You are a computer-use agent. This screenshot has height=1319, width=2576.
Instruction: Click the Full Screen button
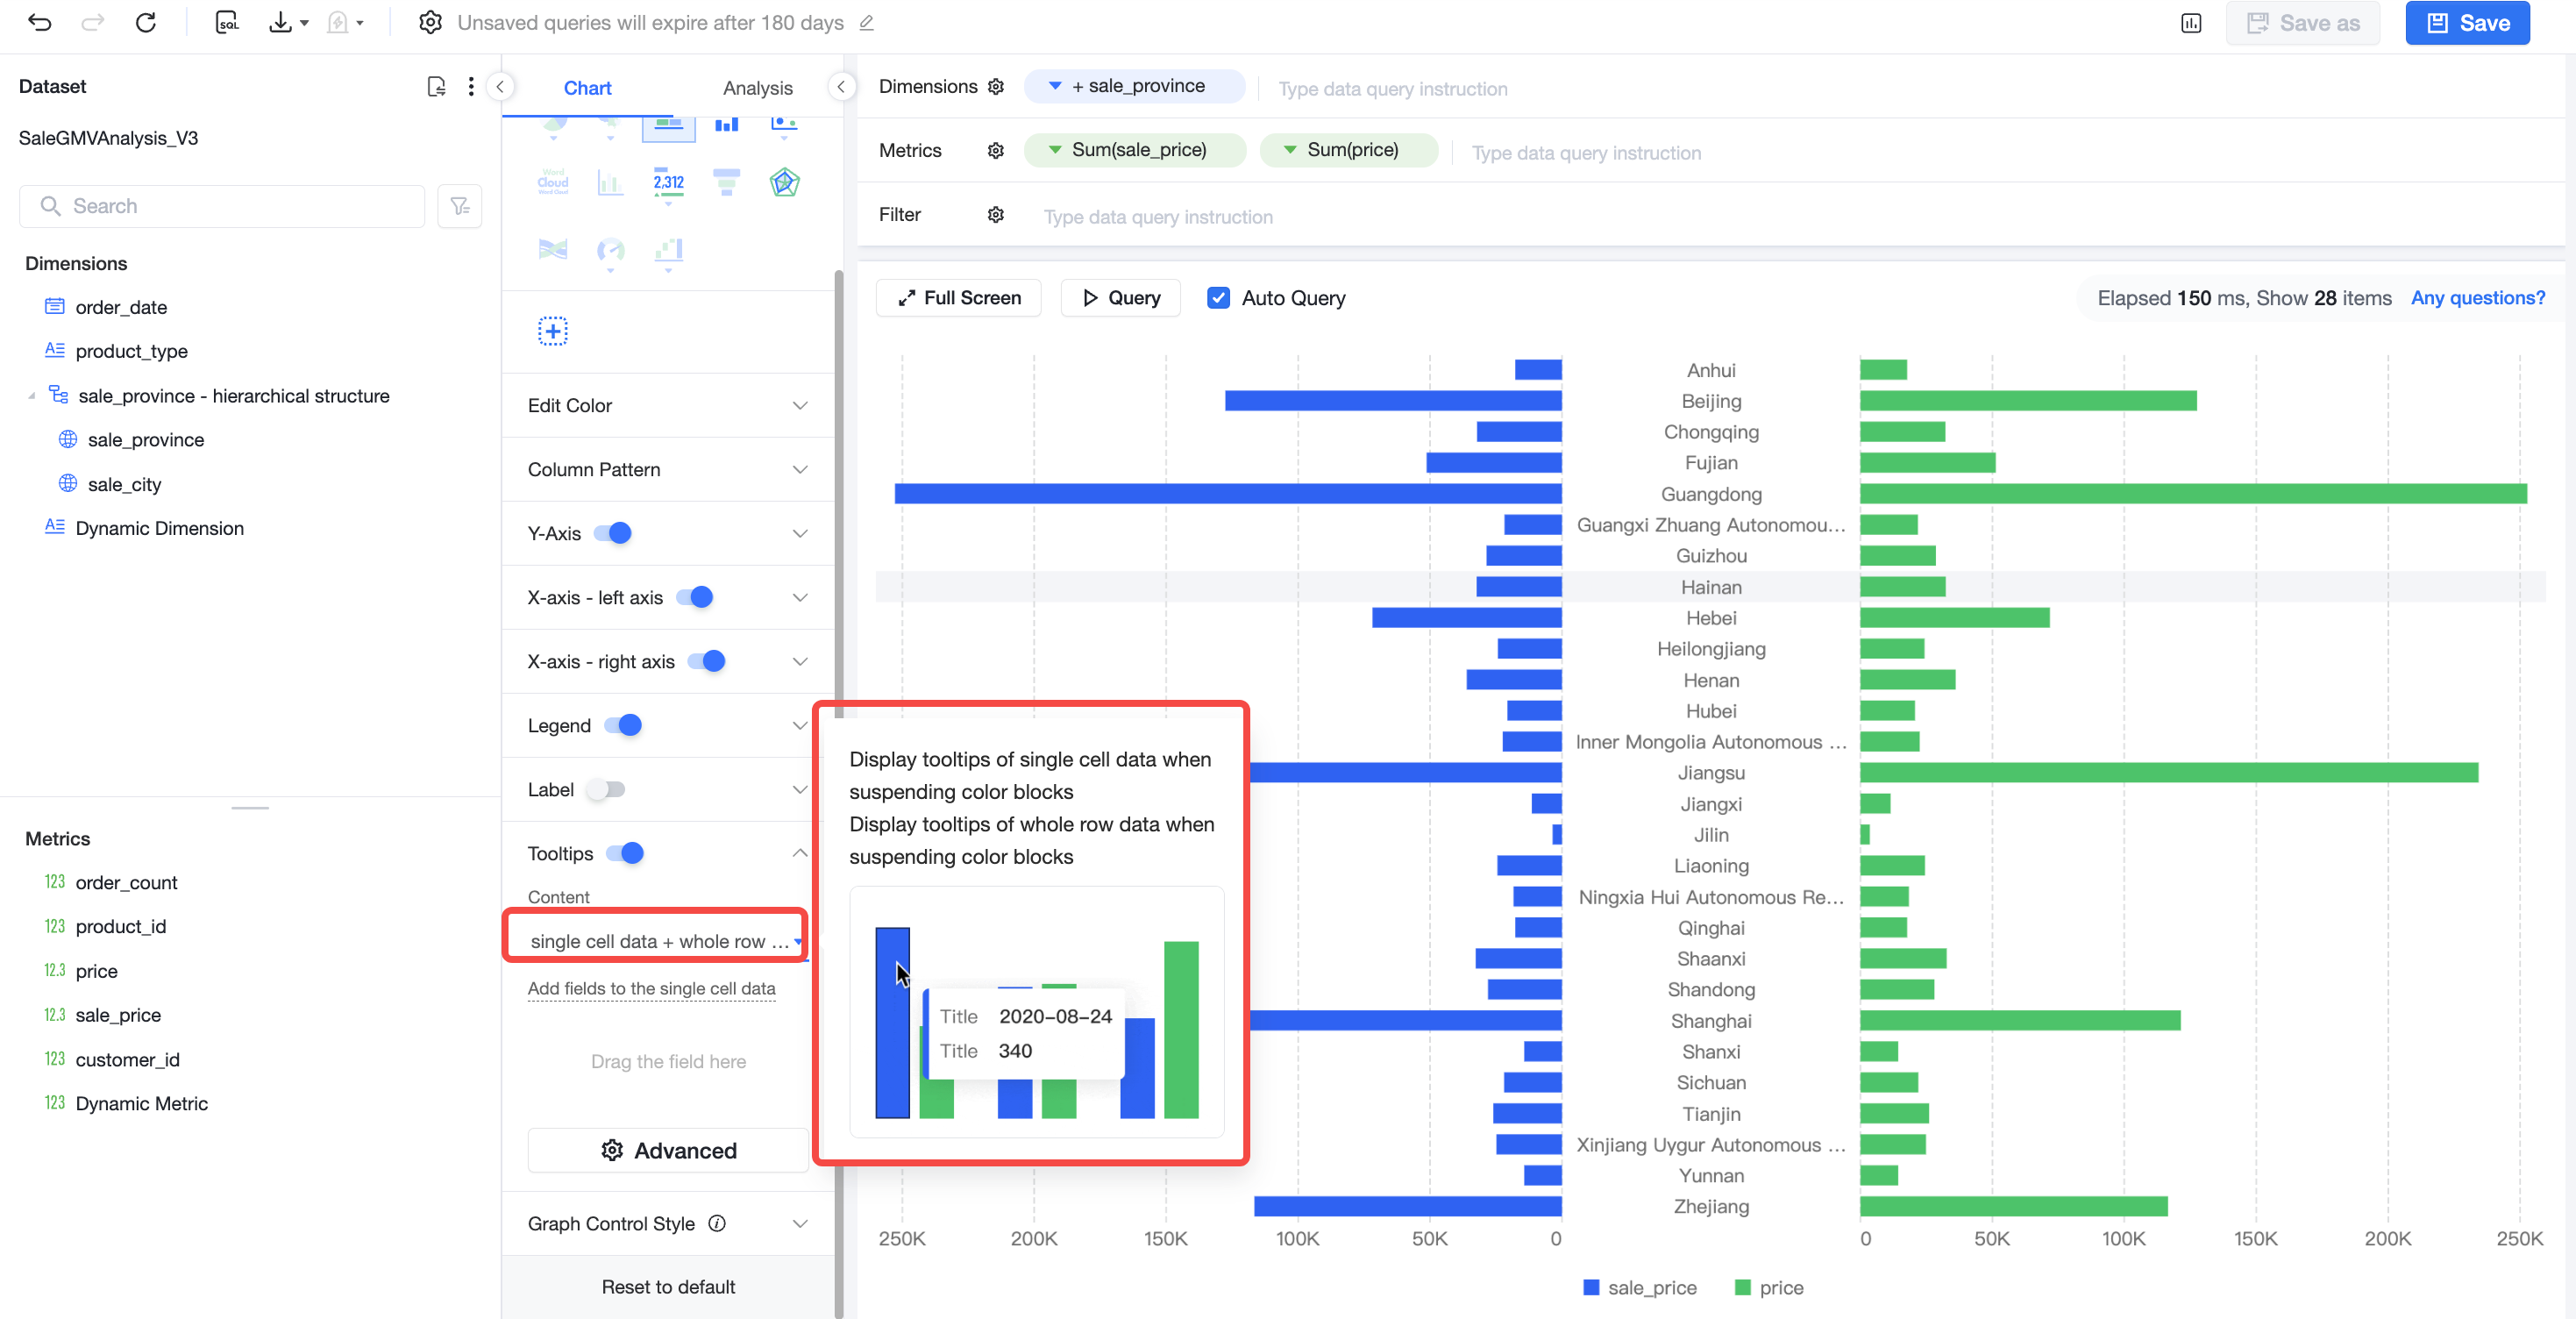[959, 298]
